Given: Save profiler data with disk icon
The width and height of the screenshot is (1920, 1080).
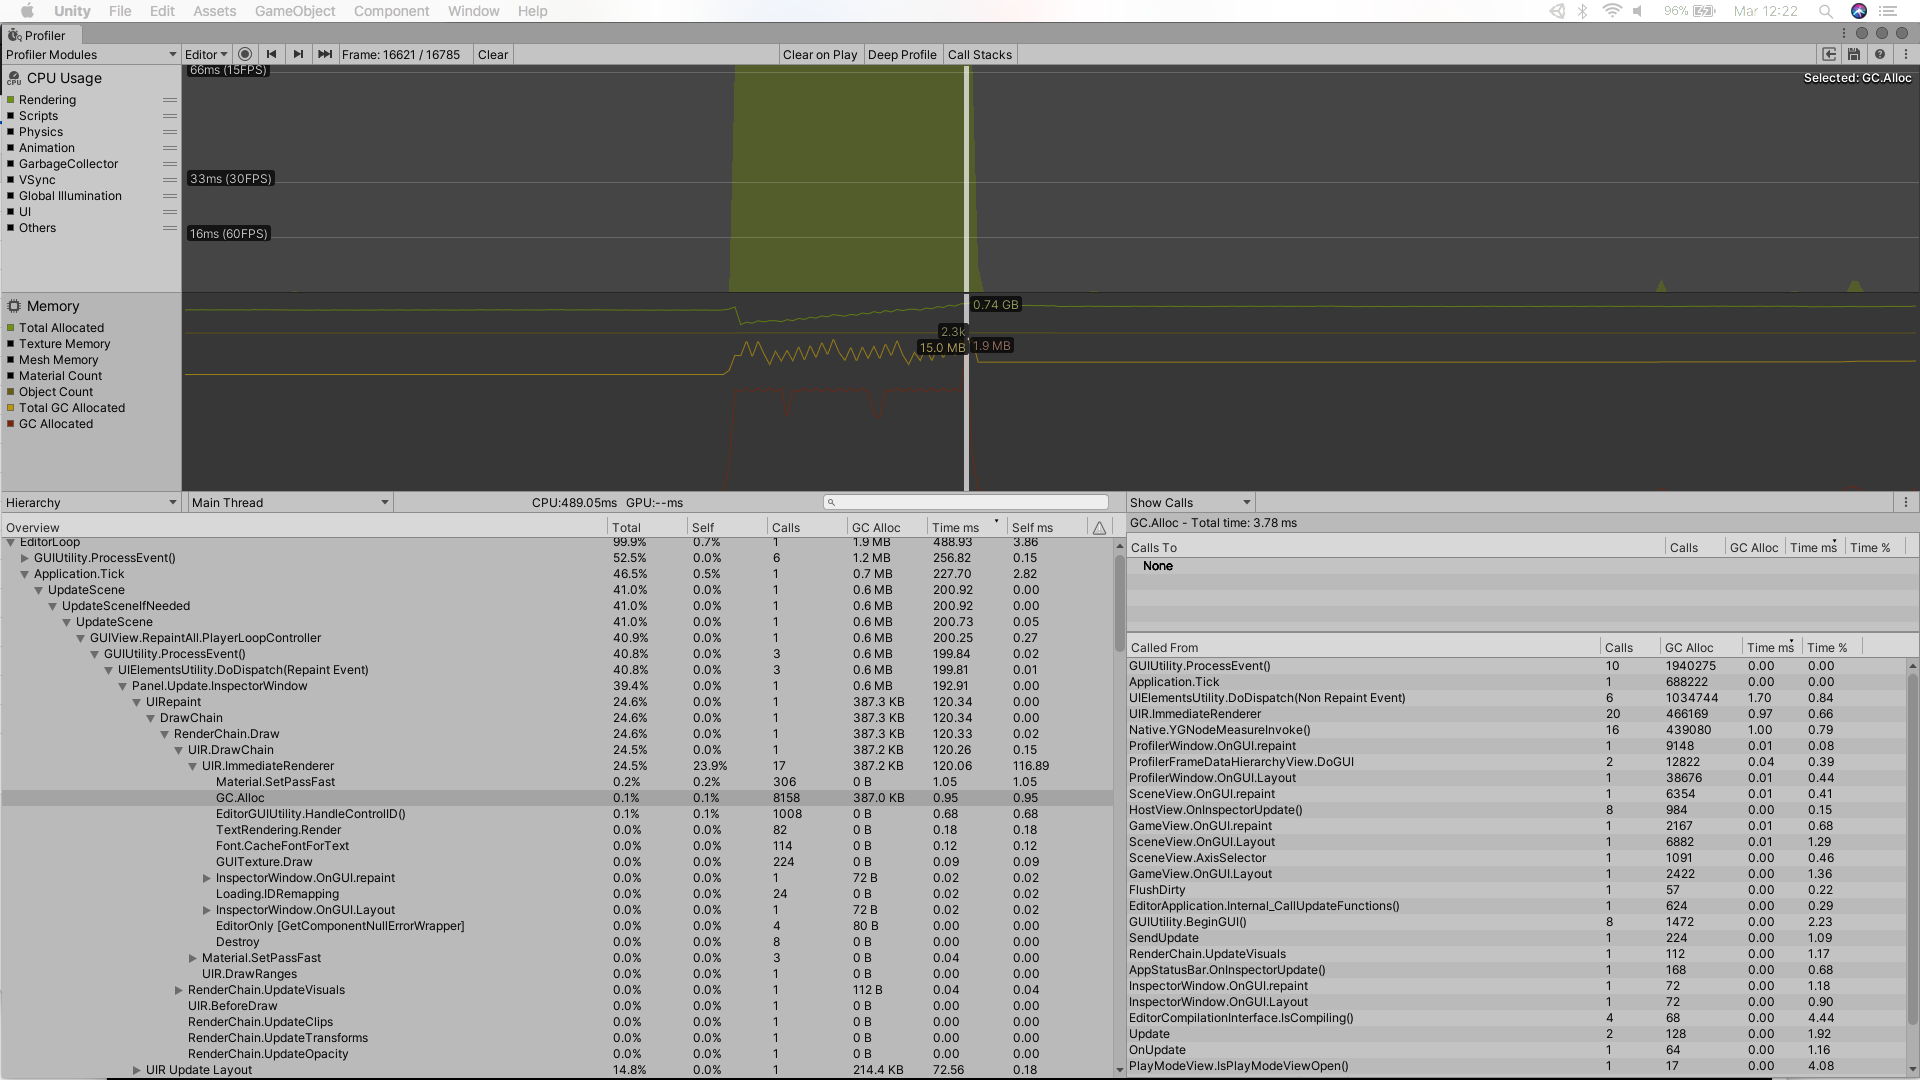Looking at the screenshot, I should [1854, 54].
